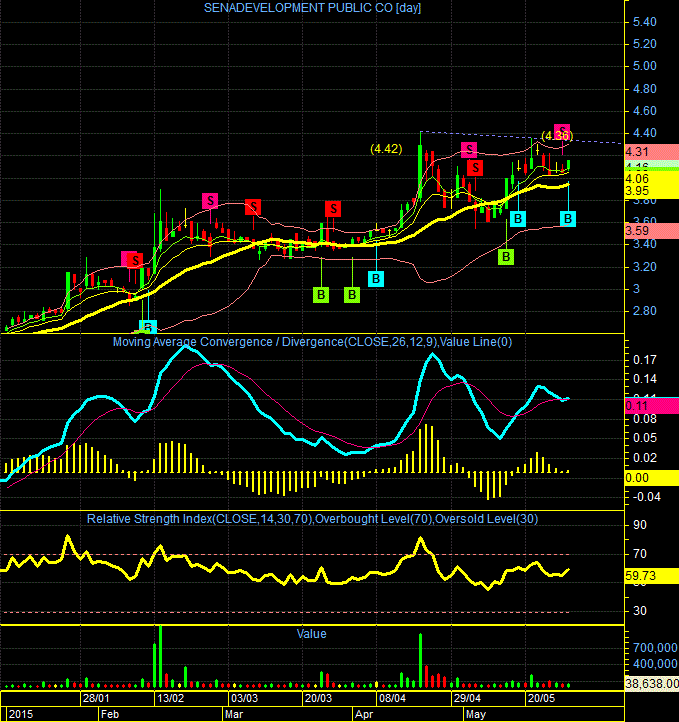The width and height of the screenshot is (679, 722).
Task: Click the 38,638.00 volume value tag
Action: click(x=652, y=683)
